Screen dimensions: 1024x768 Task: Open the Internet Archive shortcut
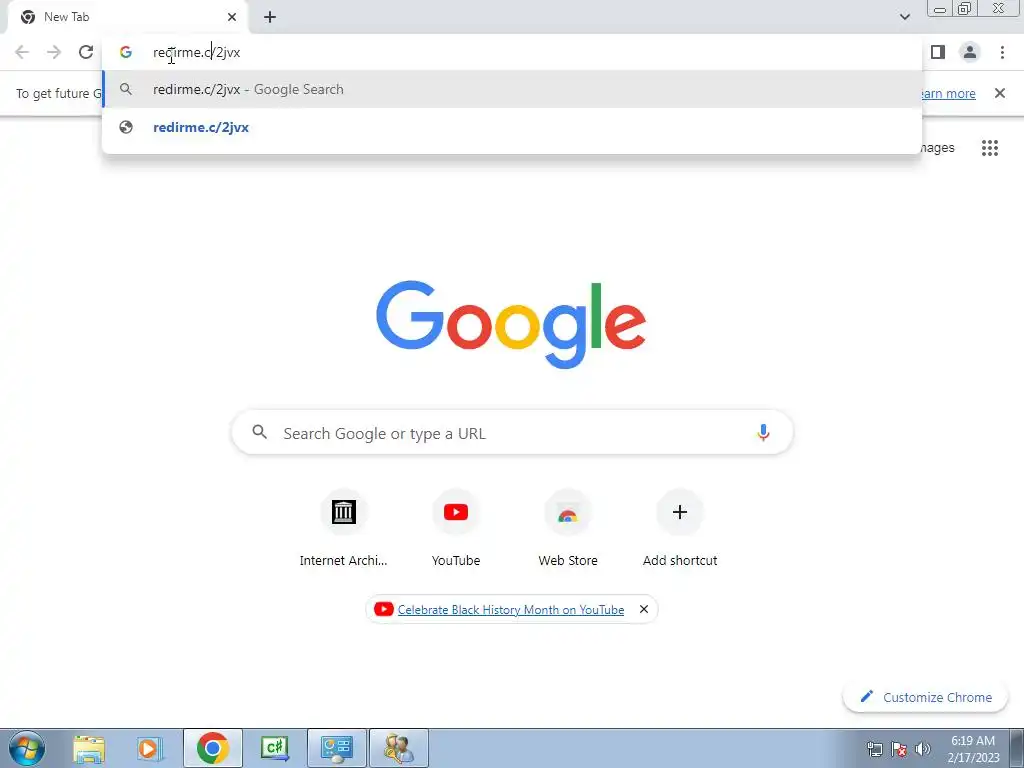344,528
